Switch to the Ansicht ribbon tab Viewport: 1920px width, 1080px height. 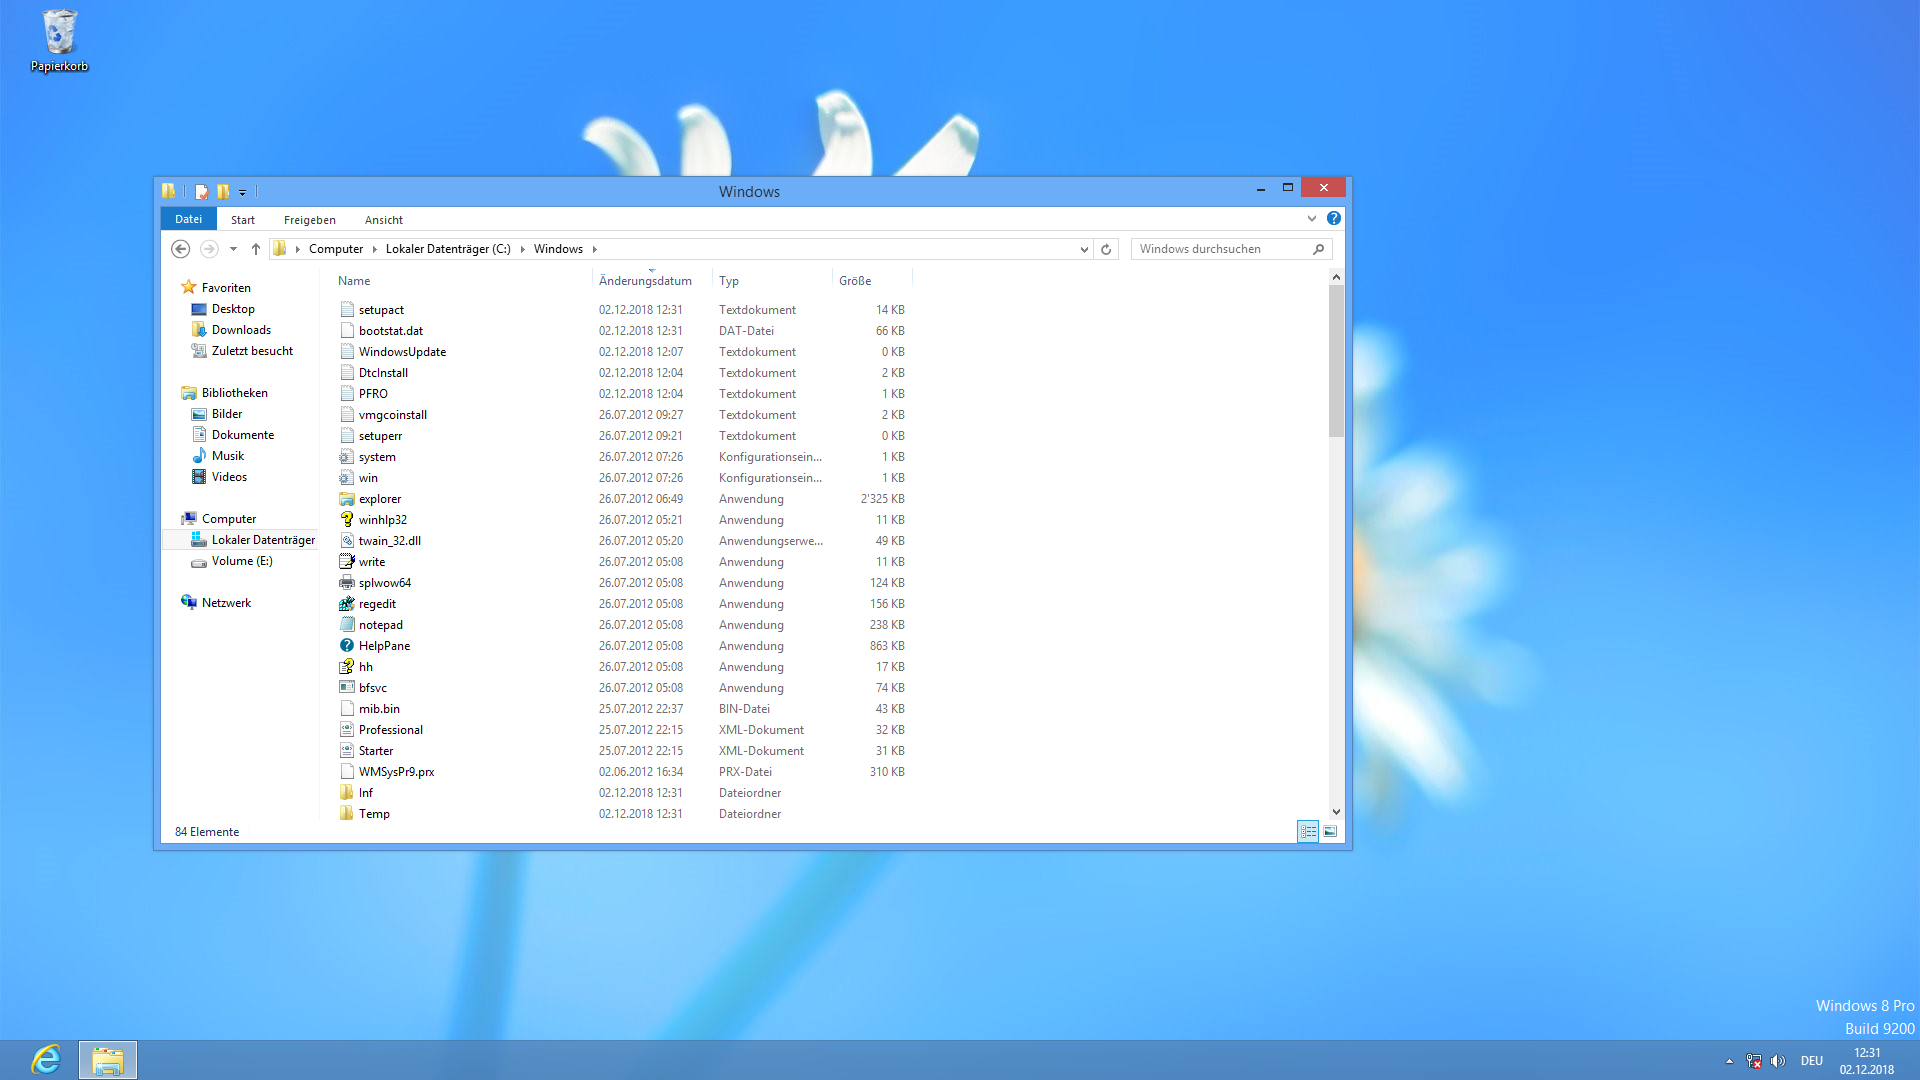tap(383, 220)
